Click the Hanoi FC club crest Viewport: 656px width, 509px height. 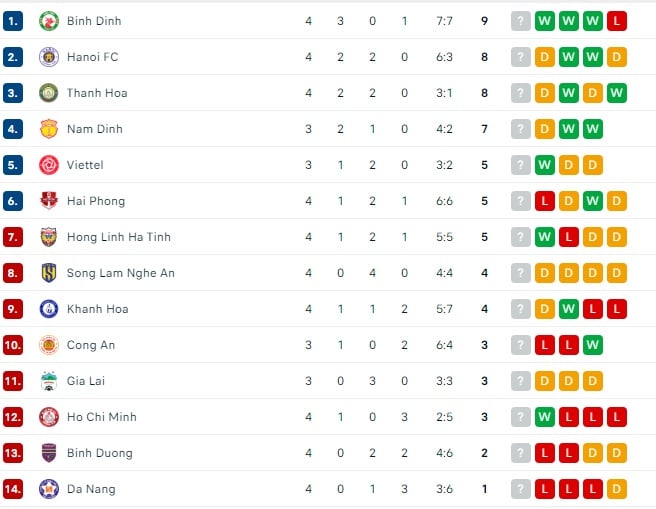point(49,57)
